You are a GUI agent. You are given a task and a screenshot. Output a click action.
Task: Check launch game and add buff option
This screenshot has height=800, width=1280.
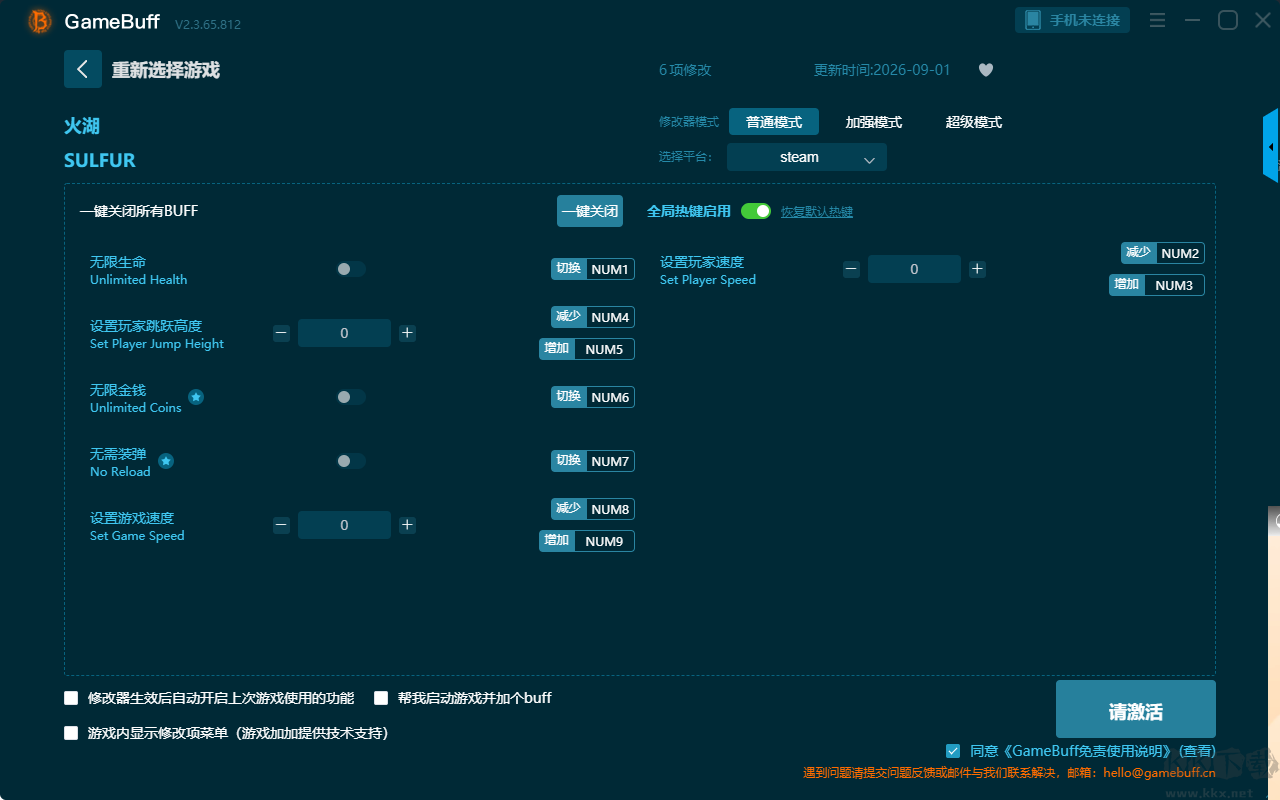click(x=381, y=698)
